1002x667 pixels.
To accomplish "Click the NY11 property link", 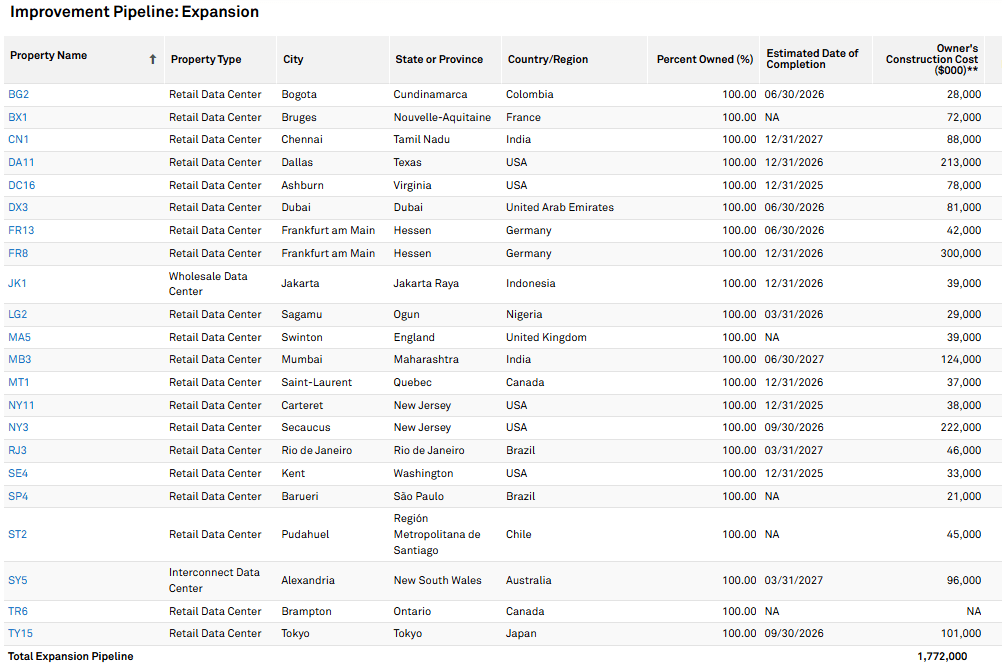I will [21, 405].
